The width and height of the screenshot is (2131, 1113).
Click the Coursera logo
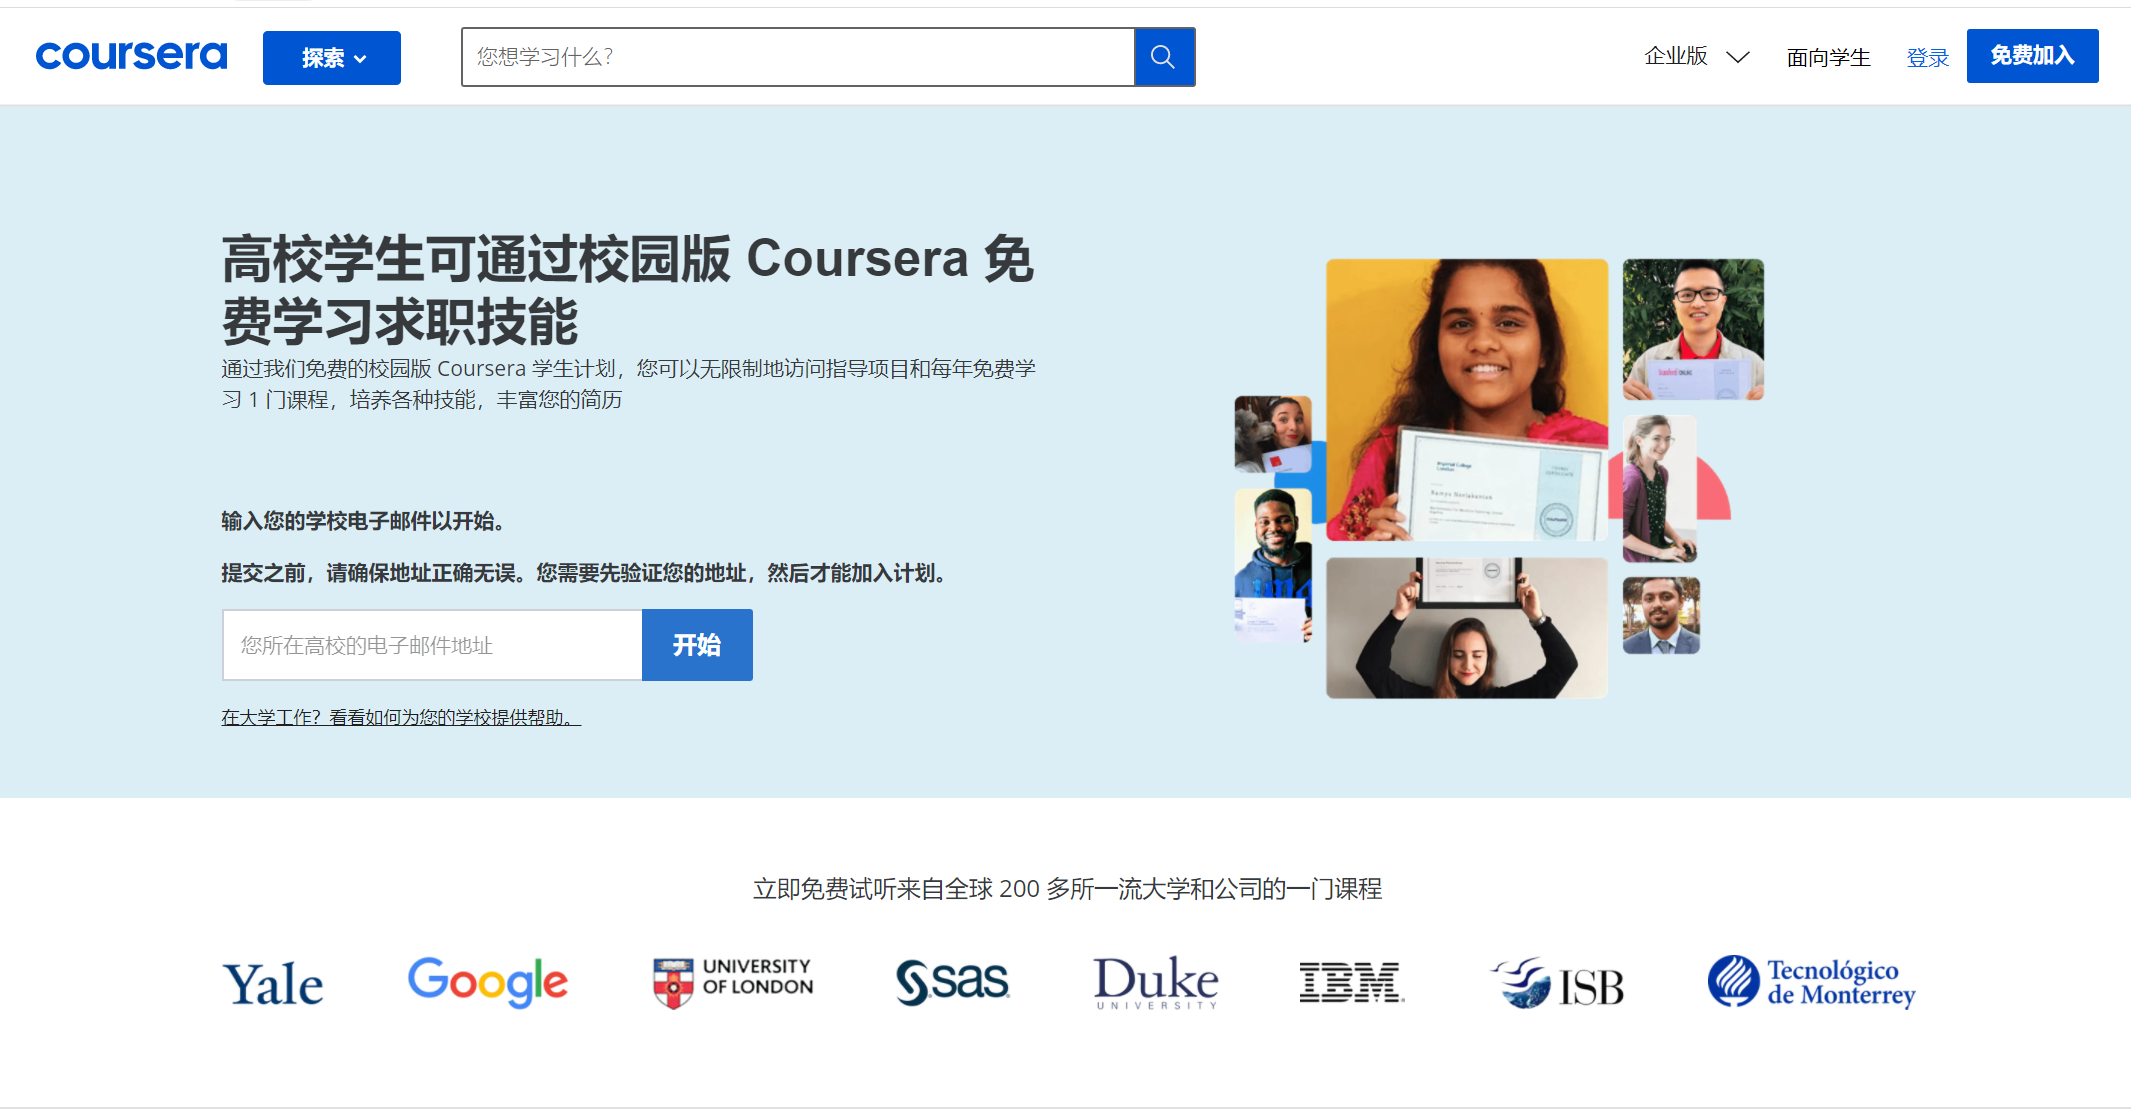(131, 56)
